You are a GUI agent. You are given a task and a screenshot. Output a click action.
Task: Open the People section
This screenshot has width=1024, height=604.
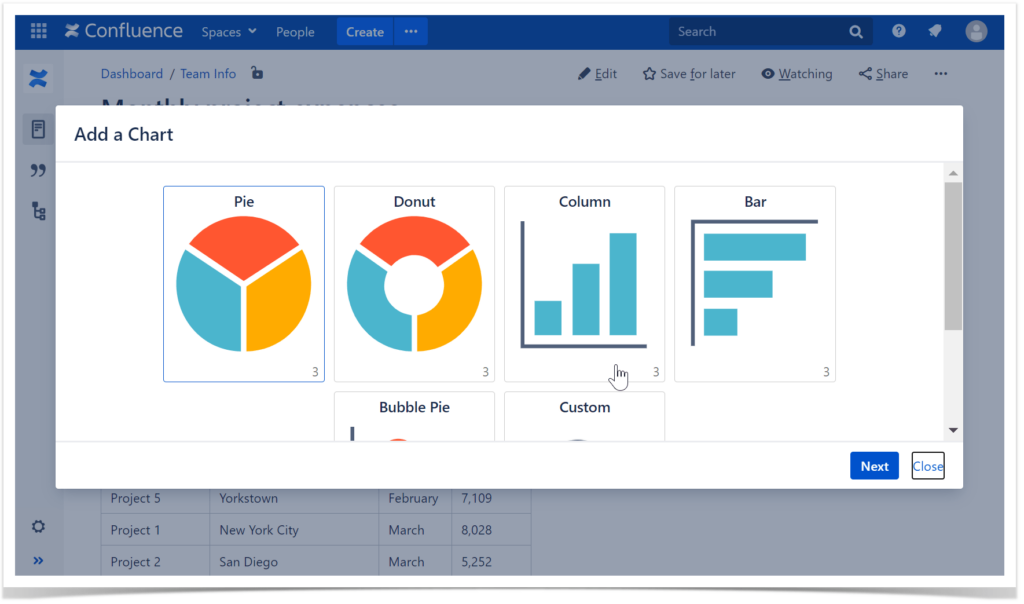[295, 31]
